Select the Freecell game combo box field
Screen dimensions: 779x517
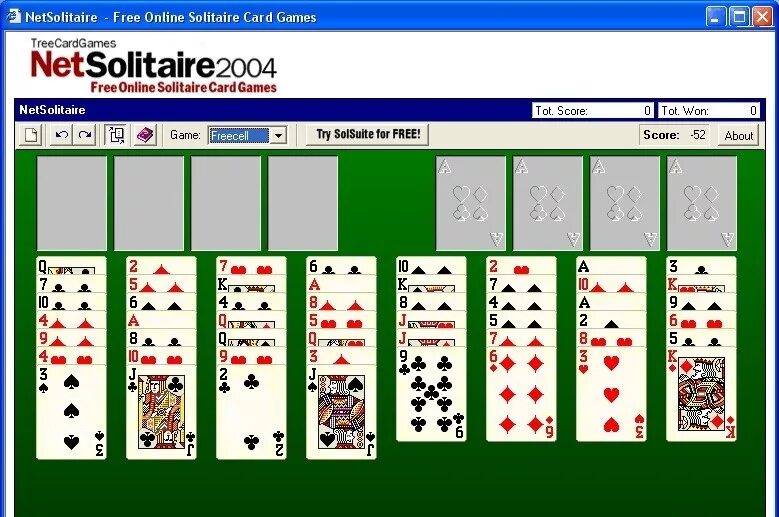coord(247,135)
